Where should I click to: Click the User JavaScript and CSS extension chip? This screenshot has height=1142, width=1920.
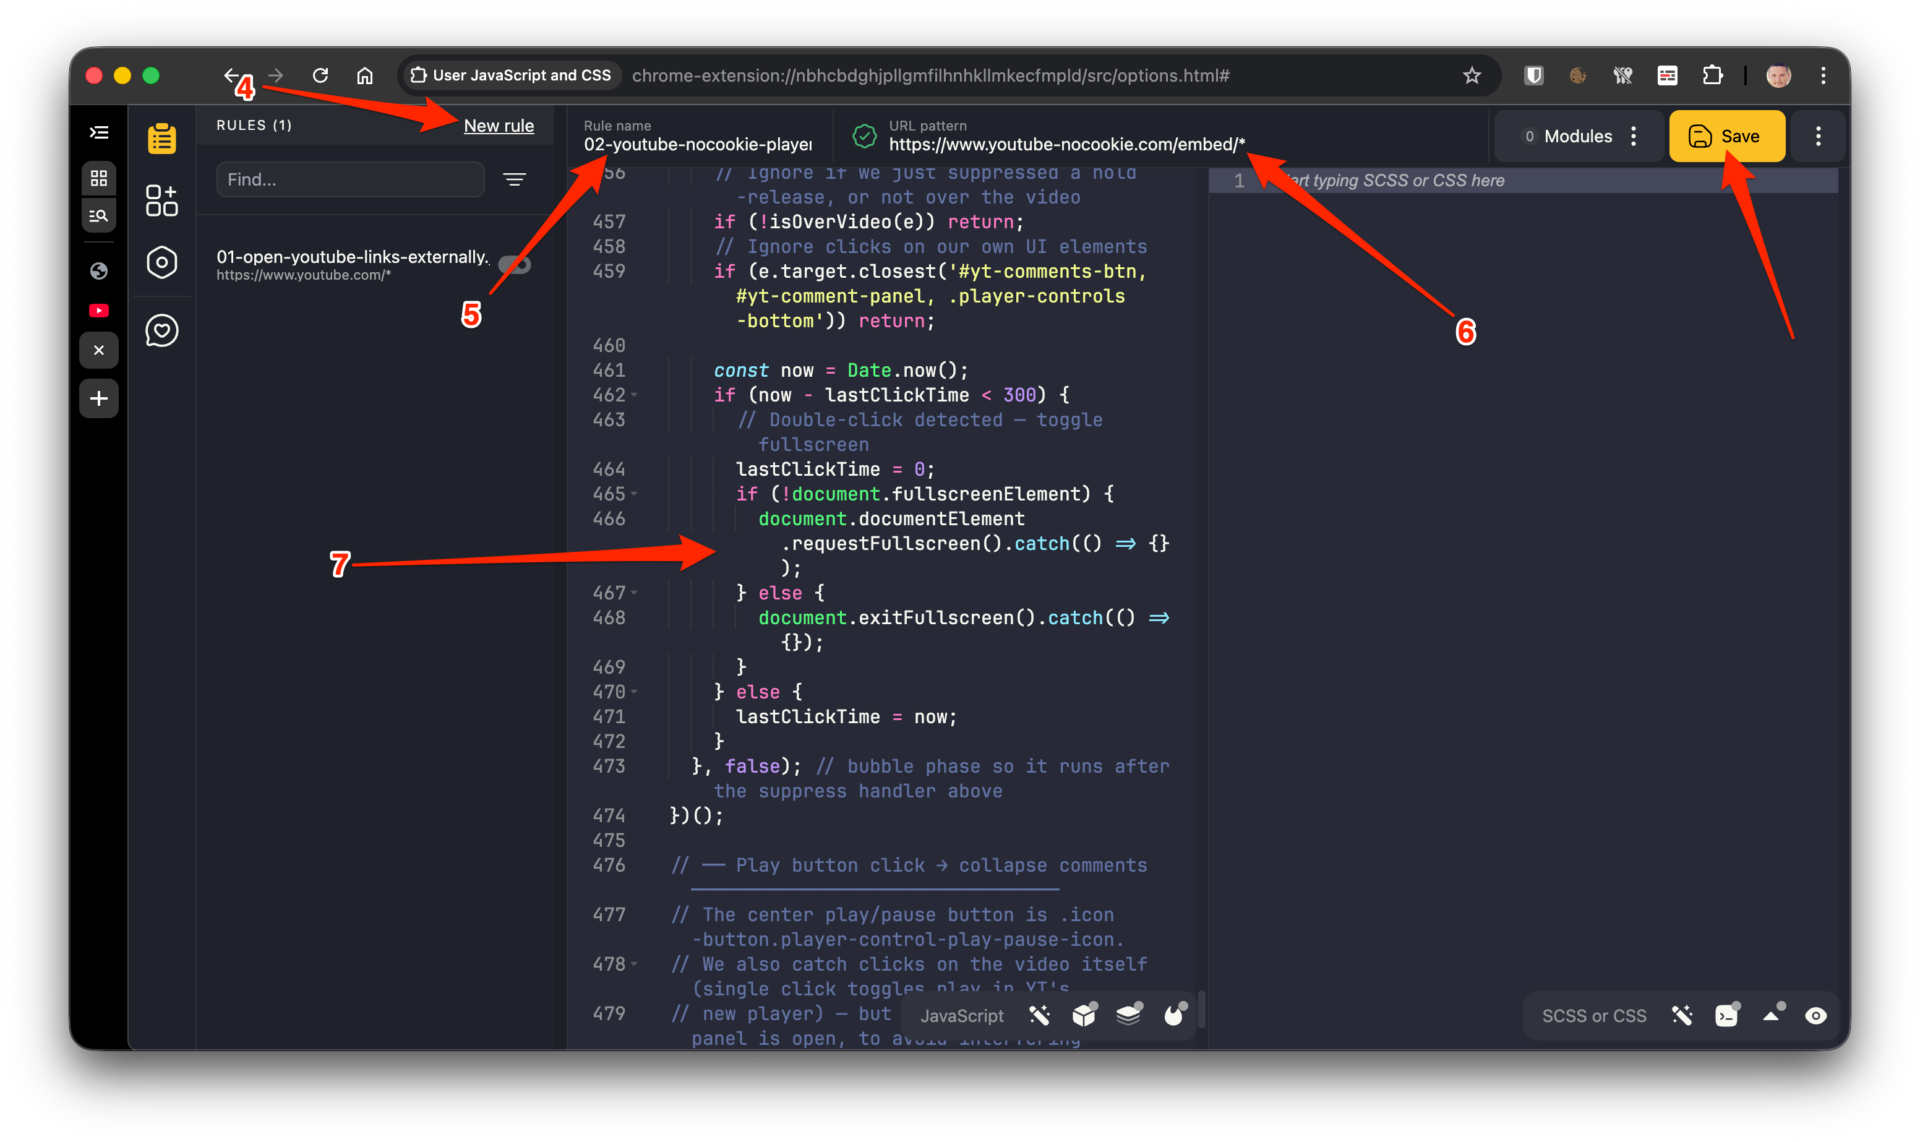pos(511,75)
